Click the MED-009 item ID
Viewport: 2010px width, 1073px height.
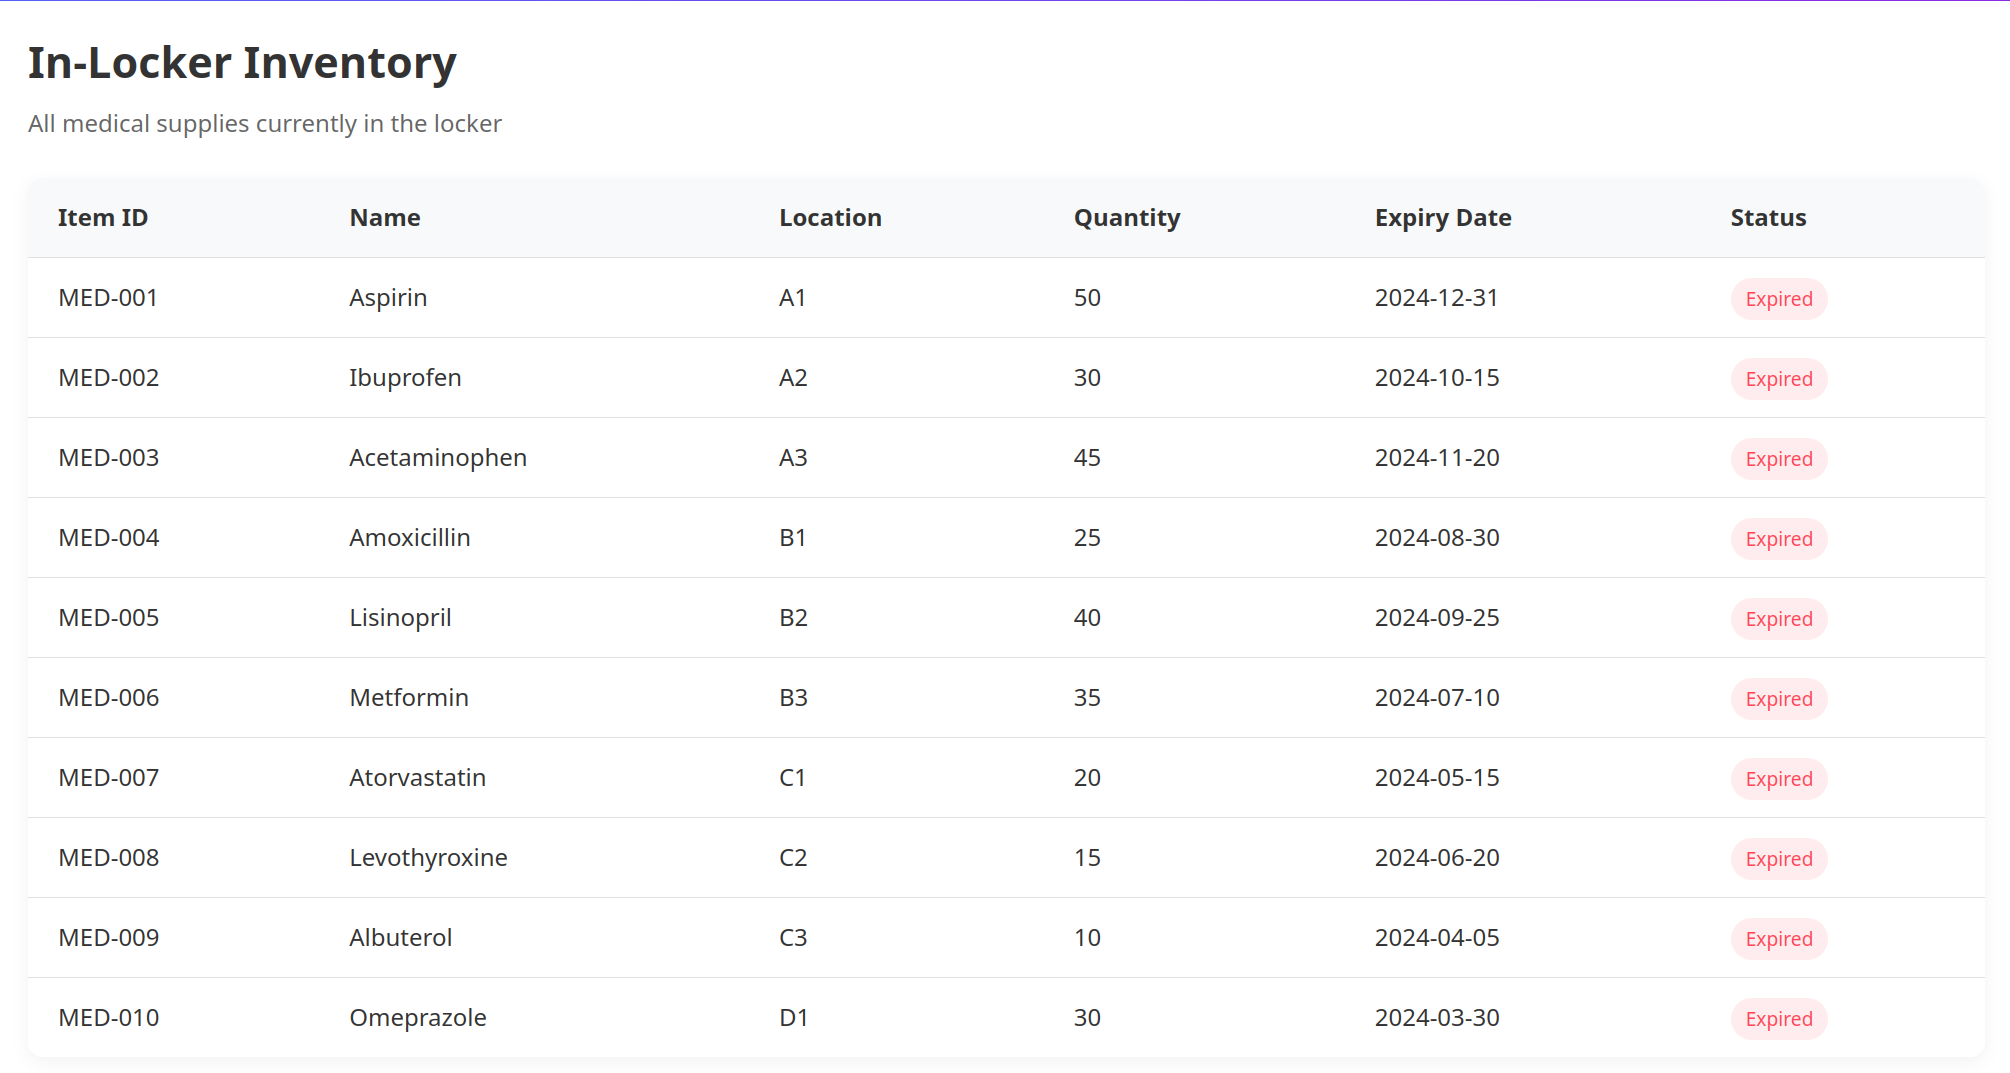point(108,938)
